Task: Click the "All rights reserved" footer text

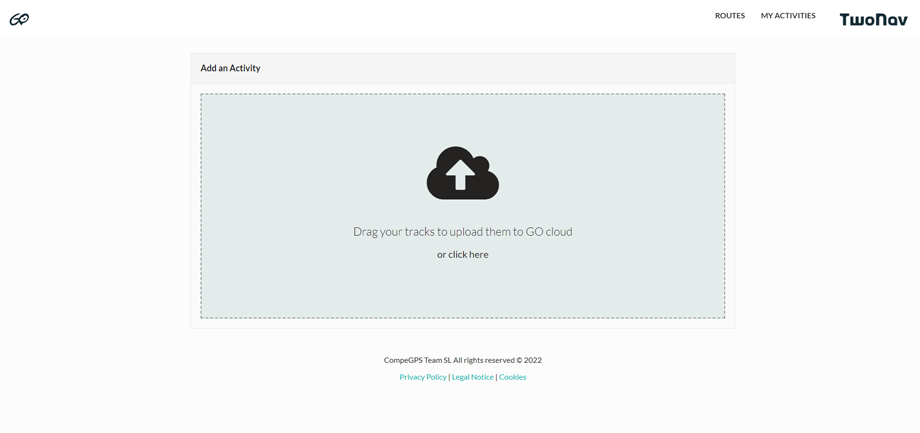Action: click(x=483, y=360)
